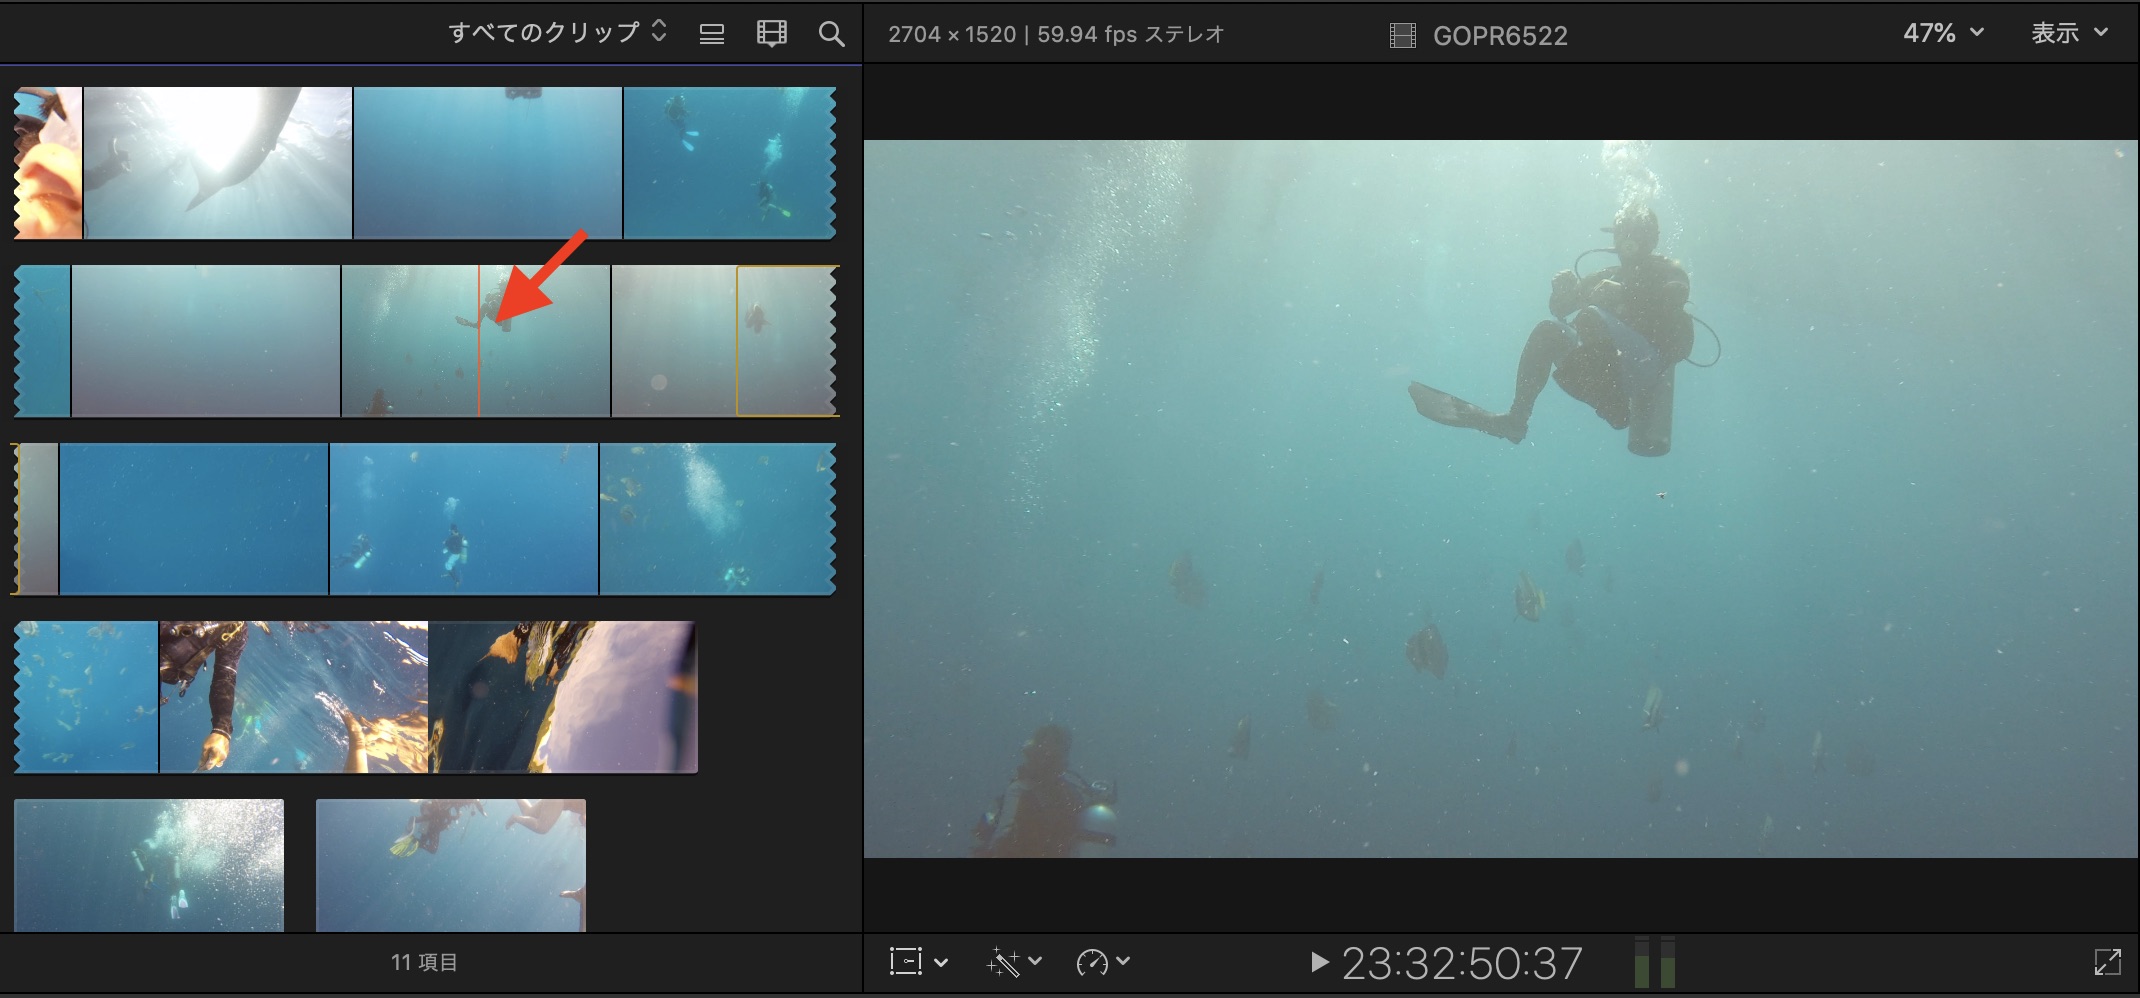Select the diver with yellow glove thumbnail

coord(293,697)
